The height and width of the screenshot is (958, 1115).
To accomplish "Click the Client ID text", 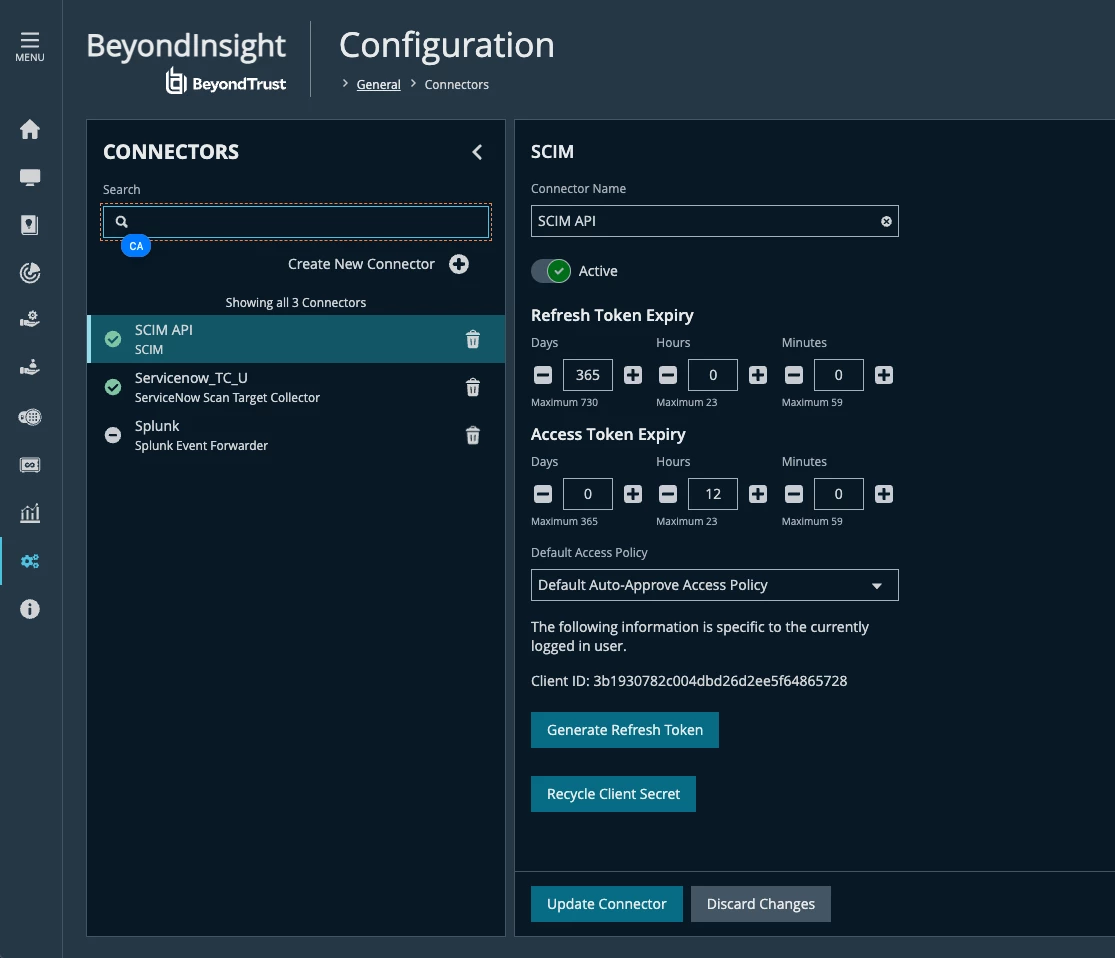I will (689, 681).
